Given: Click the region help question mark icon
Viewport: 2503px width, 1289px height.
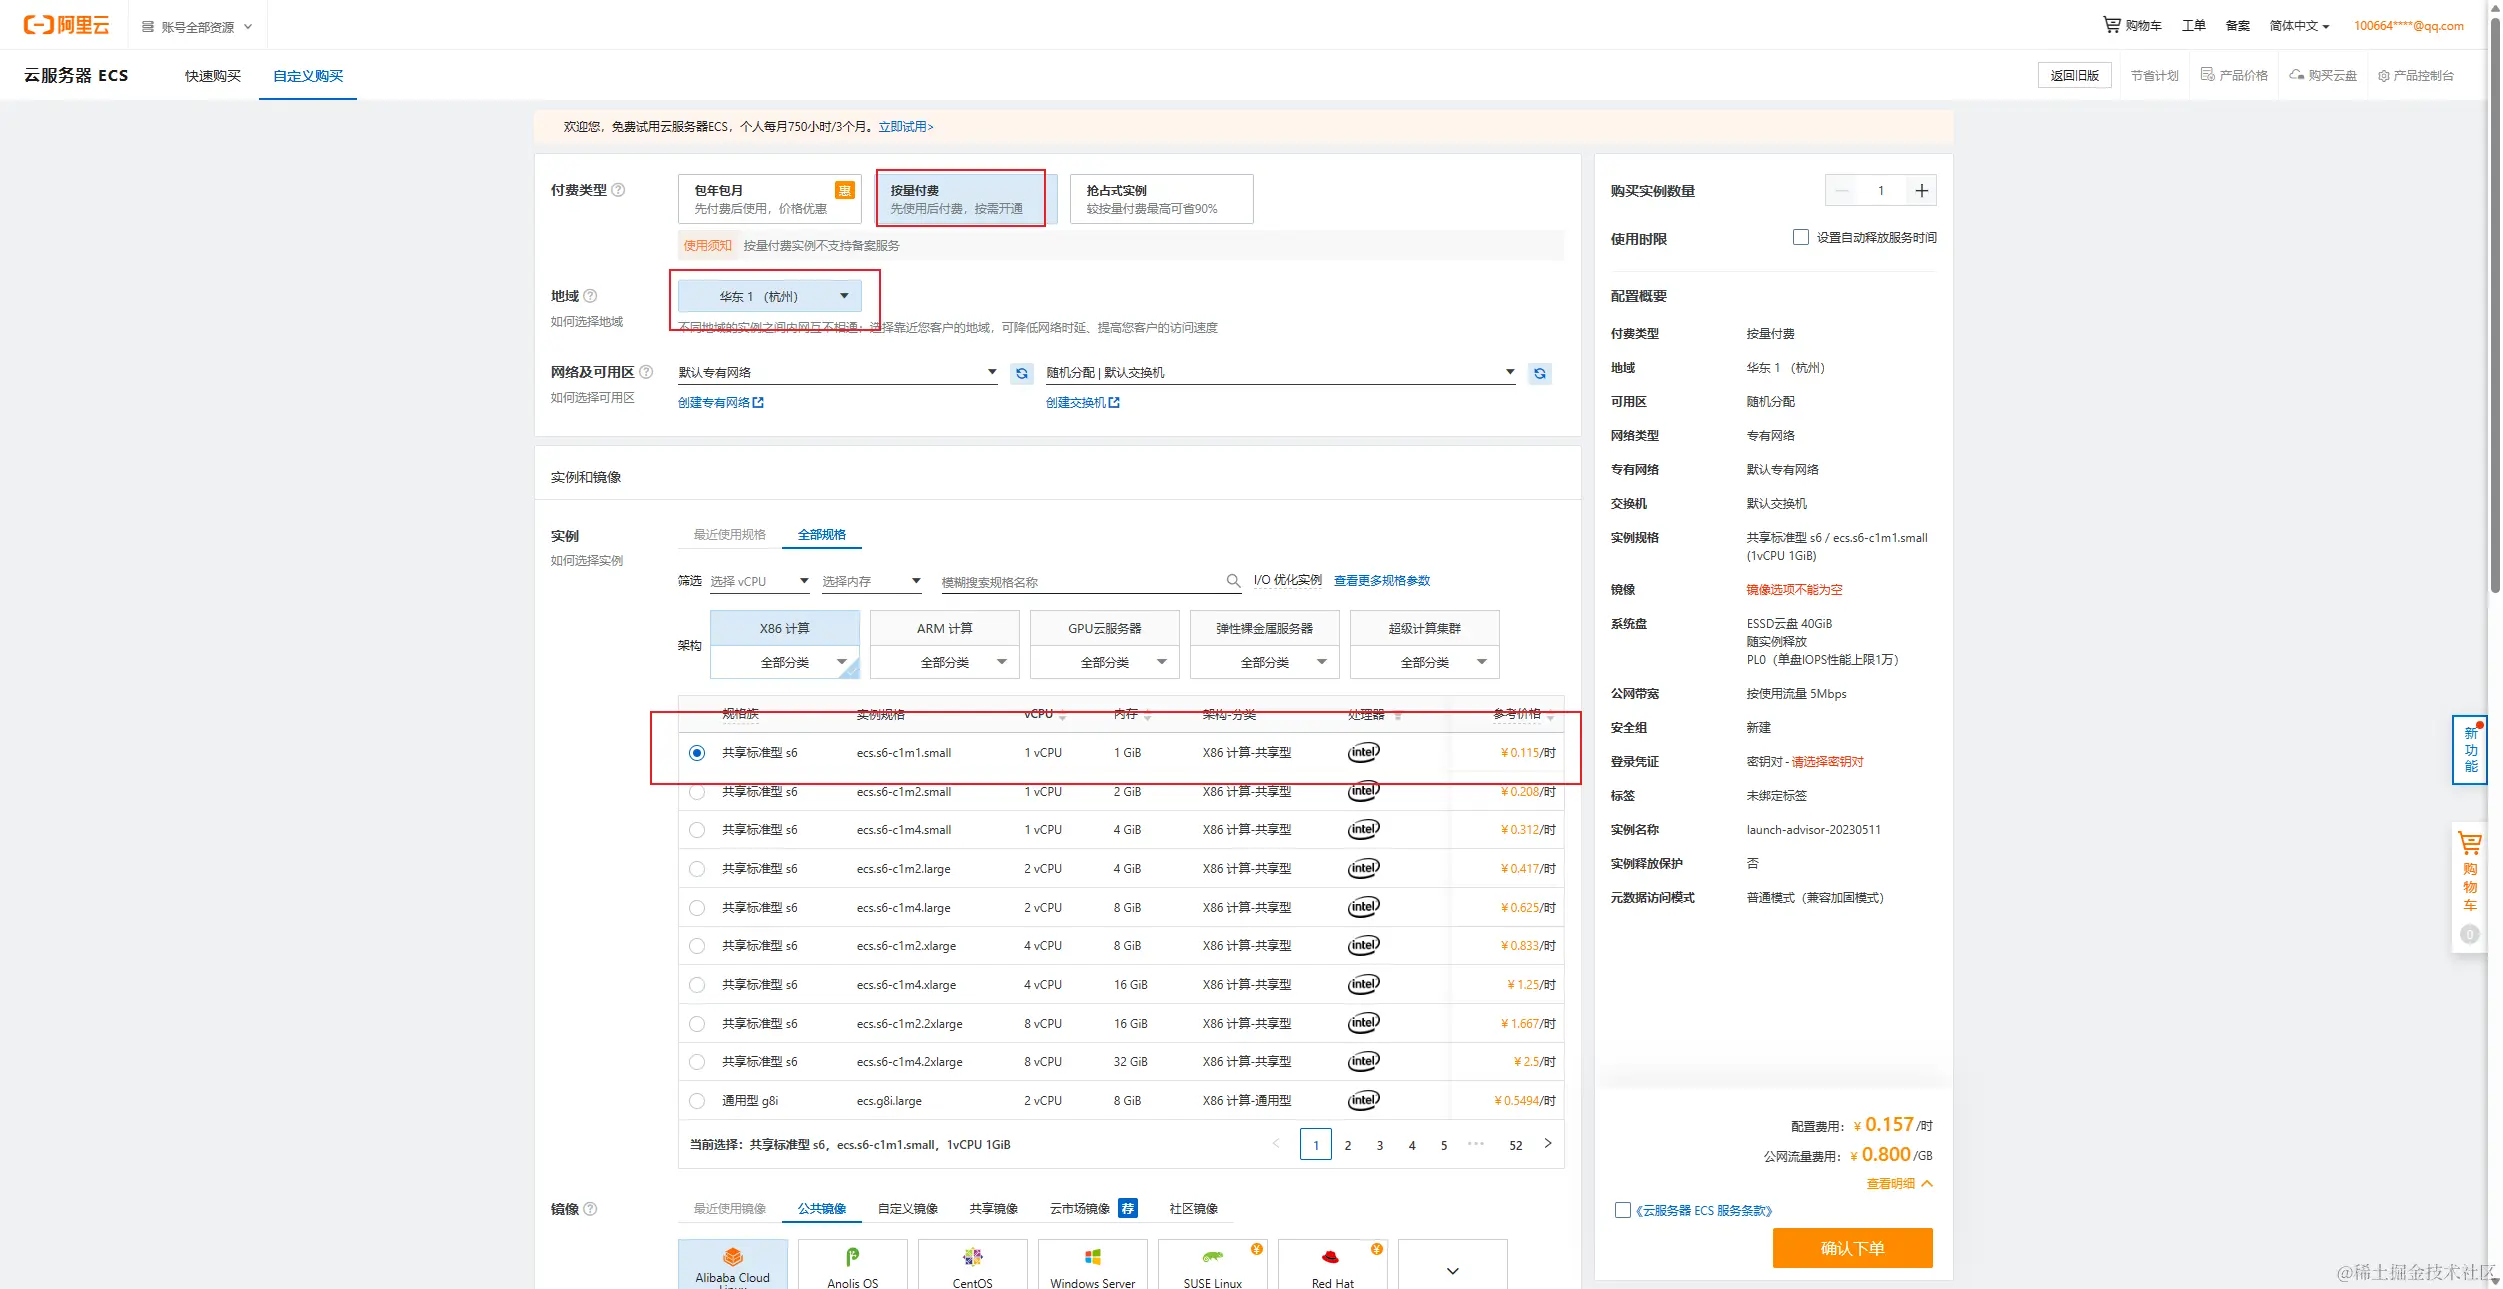Looking at the screenshot, I should [x=590, y=296].
